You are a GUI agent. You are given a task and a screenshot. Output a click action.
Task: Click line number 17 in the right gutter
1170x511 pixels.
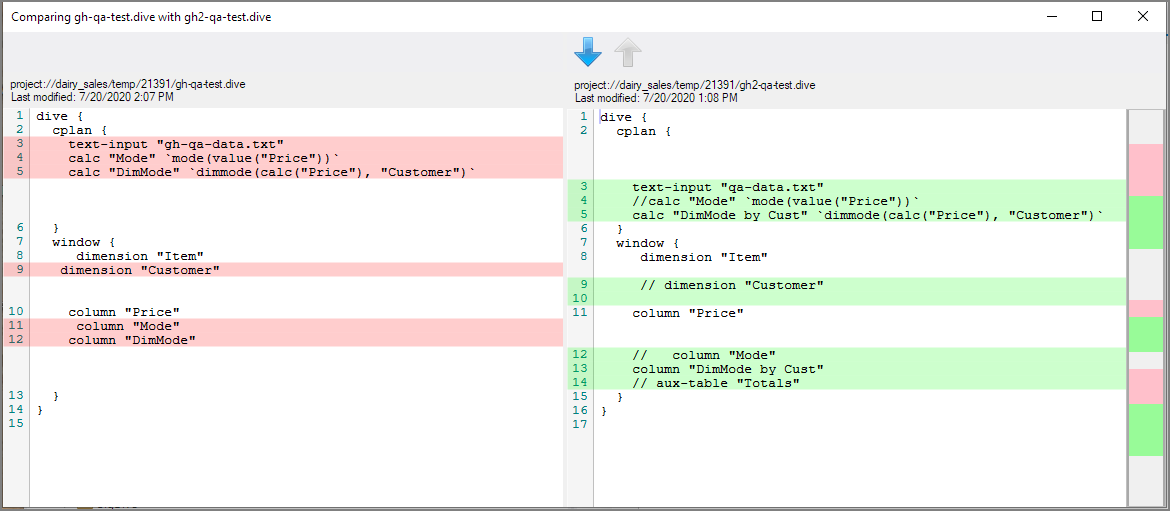pos(580,425)
